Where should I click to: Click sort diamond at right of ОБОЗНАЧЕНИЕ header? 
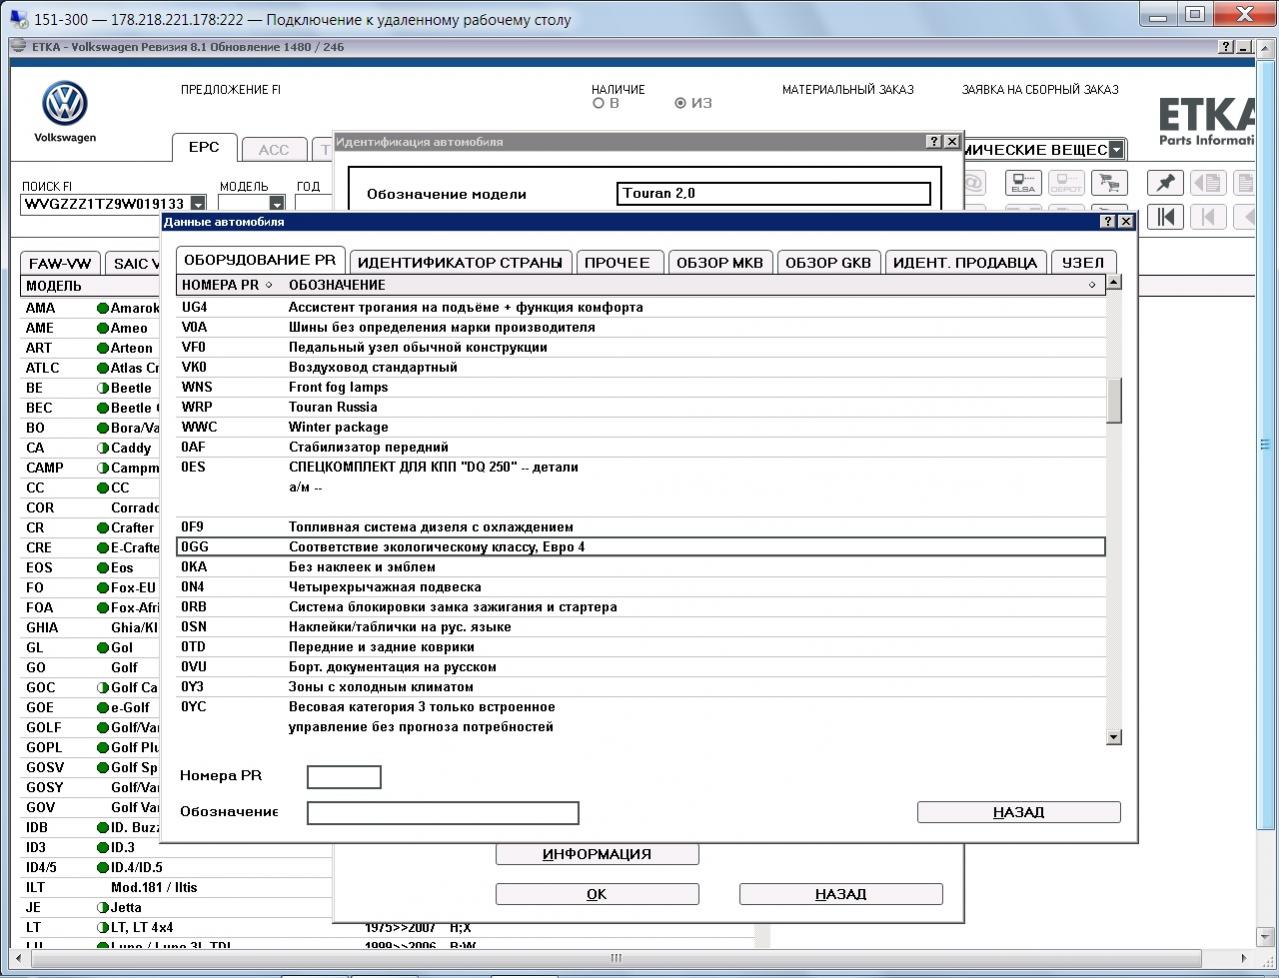coord(1092,285)
